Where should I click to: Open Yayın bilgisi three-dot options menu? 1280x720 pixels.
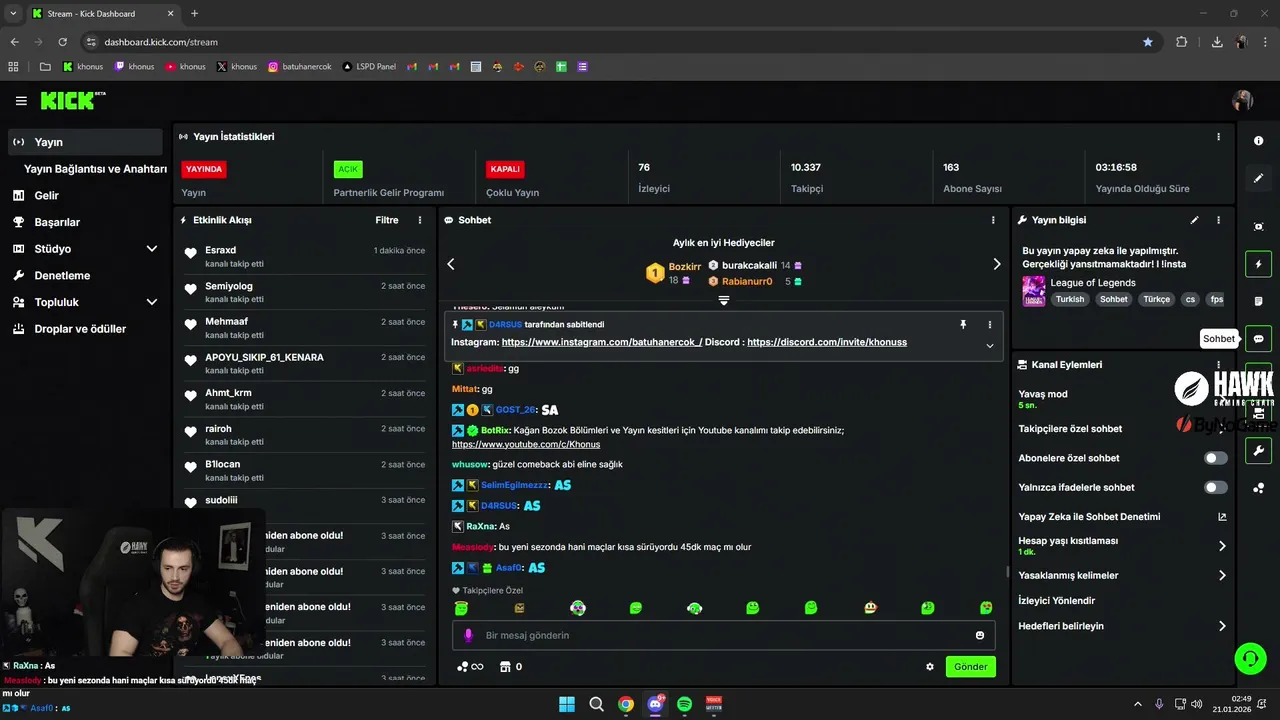1218,220
